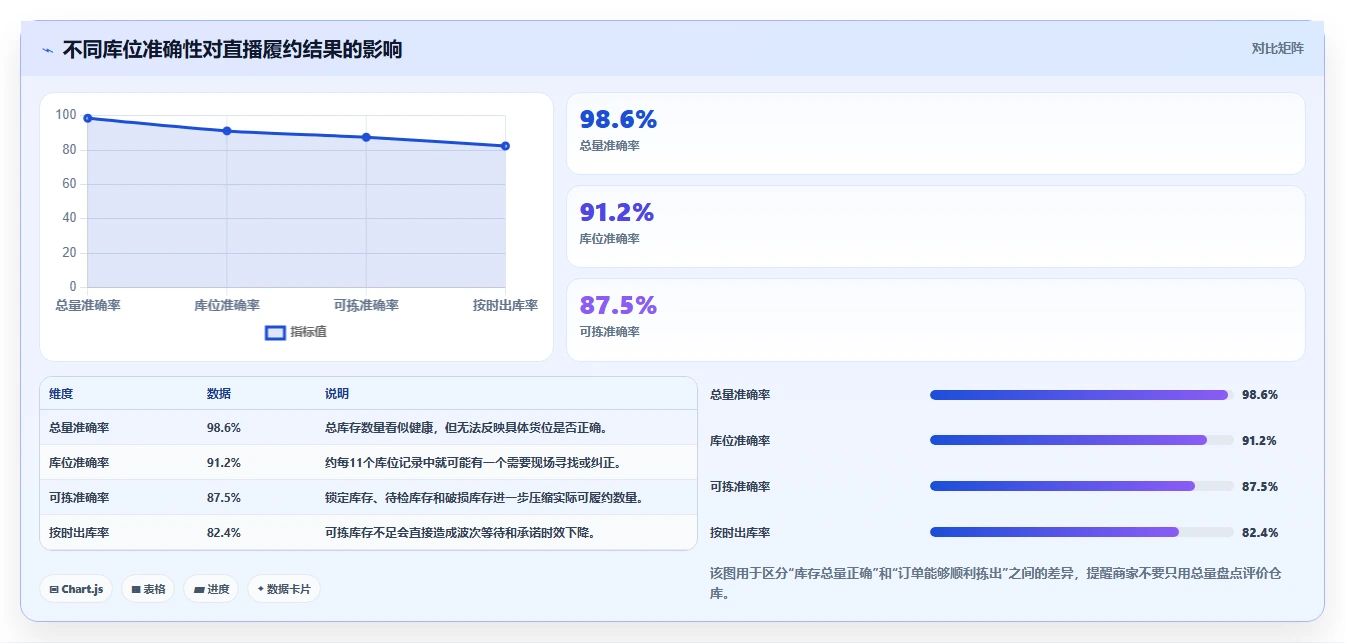This screenshot has height=643, width=1345.
Task: Click the 维度 table column header
Action: [x=61, y=394]
